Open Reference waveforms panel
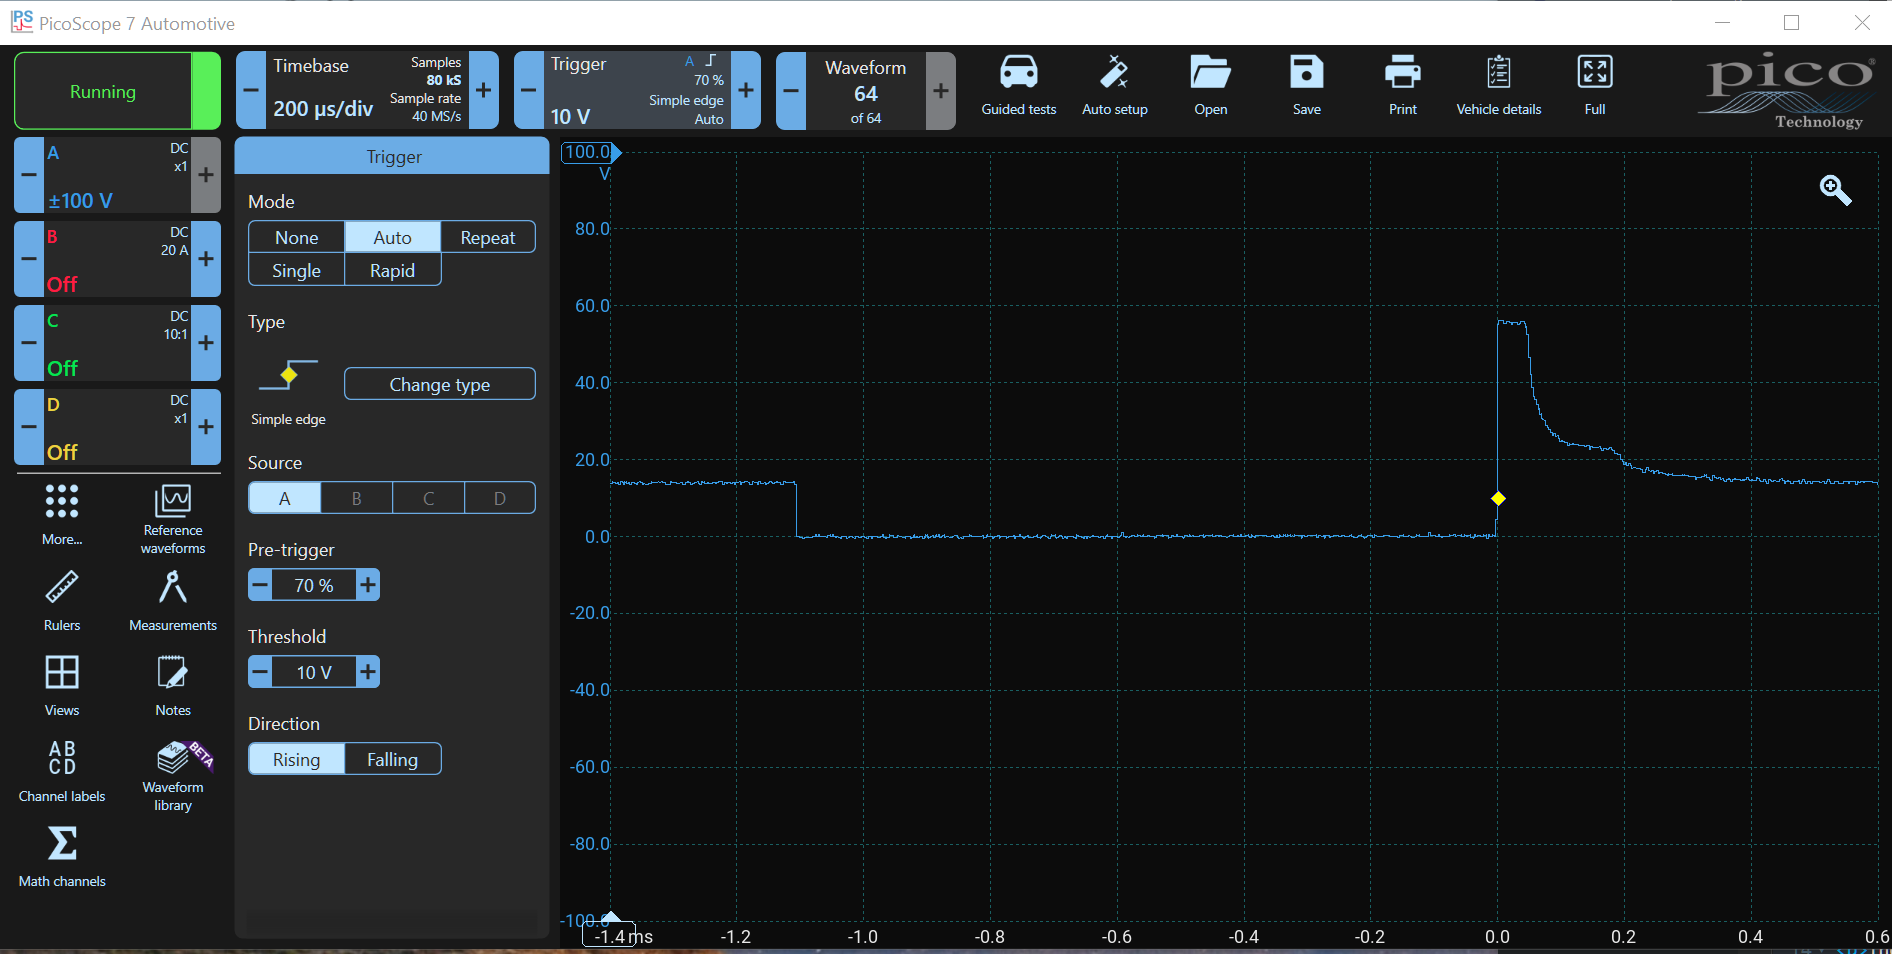1892x954 pixels. coord(173,519)
